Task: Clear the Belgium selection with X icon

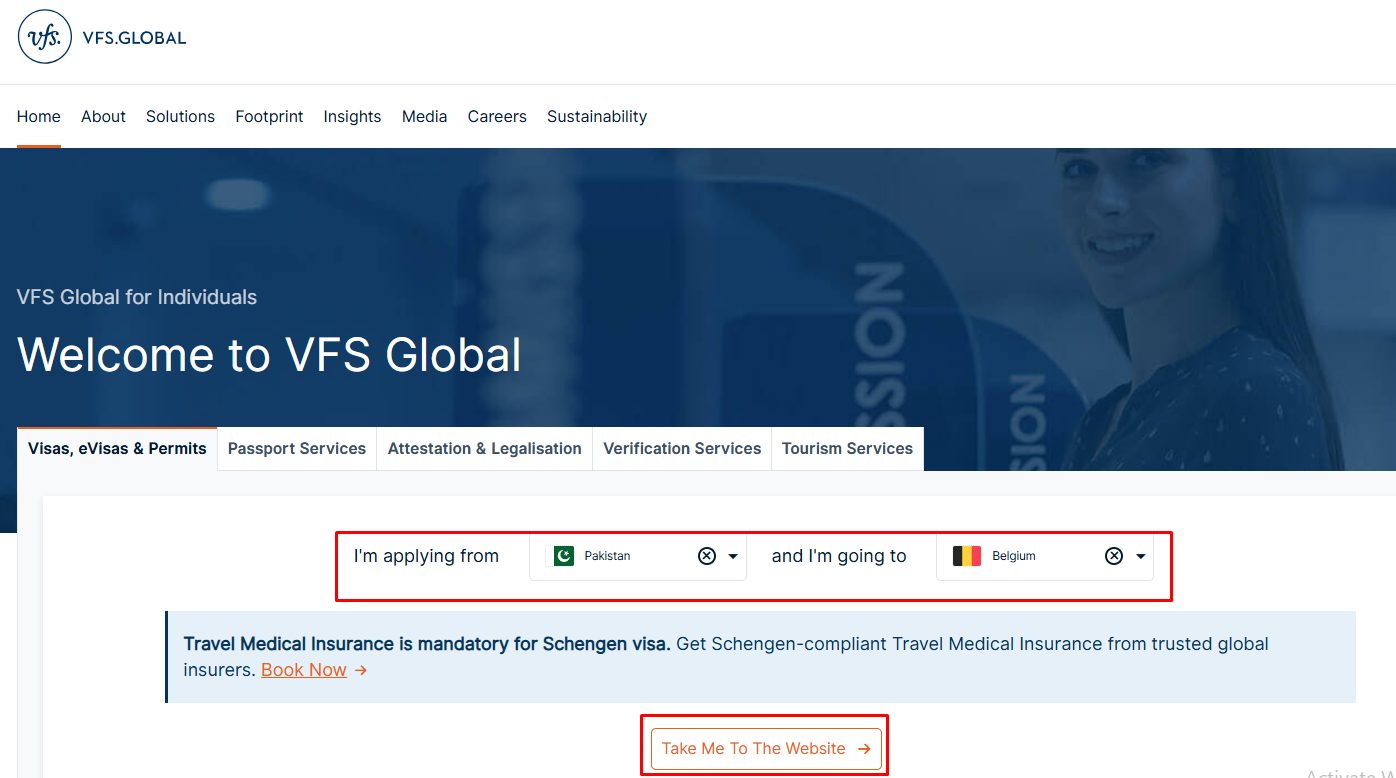Action: click(x=1114, y=556)
